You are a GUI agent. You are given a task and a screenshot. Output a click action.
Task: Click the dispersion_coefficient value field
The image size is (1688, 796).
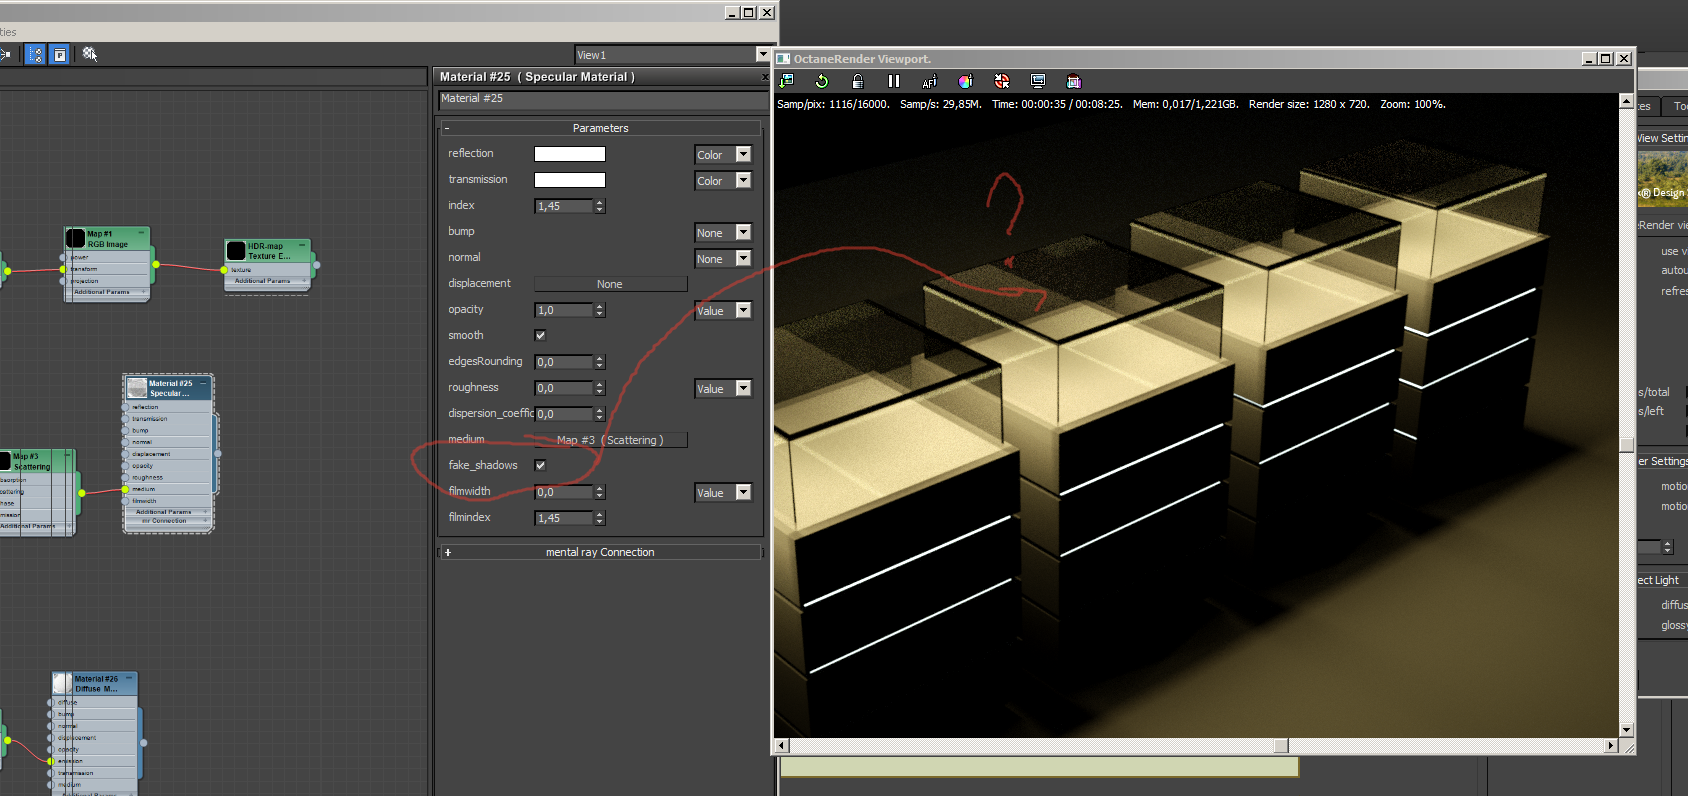point(565,414)
